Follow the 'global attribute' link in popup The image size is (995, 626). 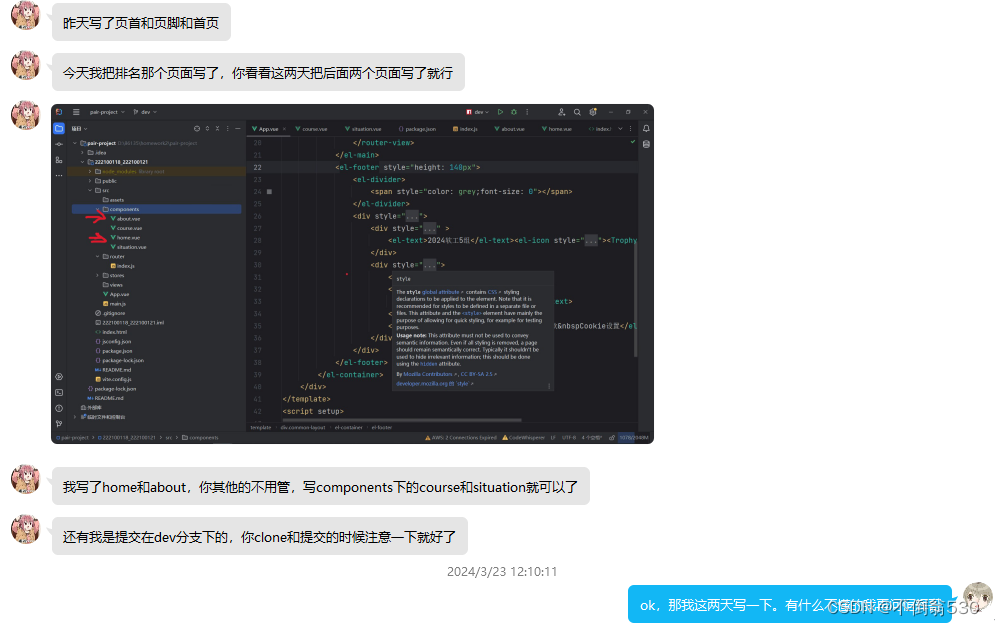click(x=442, y=292)
